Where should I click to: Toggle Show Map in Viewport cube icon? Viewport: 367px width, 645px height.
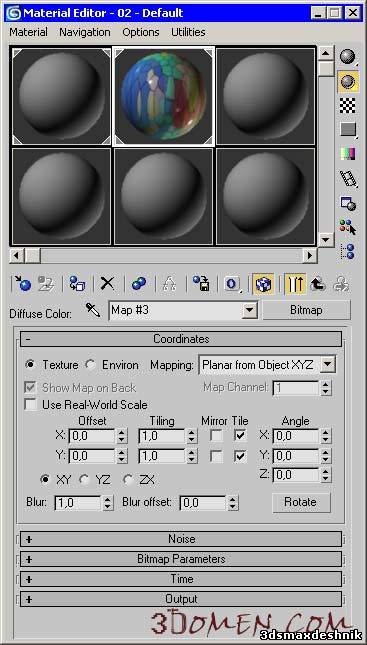pyautogui.click(x=262, y=284)
